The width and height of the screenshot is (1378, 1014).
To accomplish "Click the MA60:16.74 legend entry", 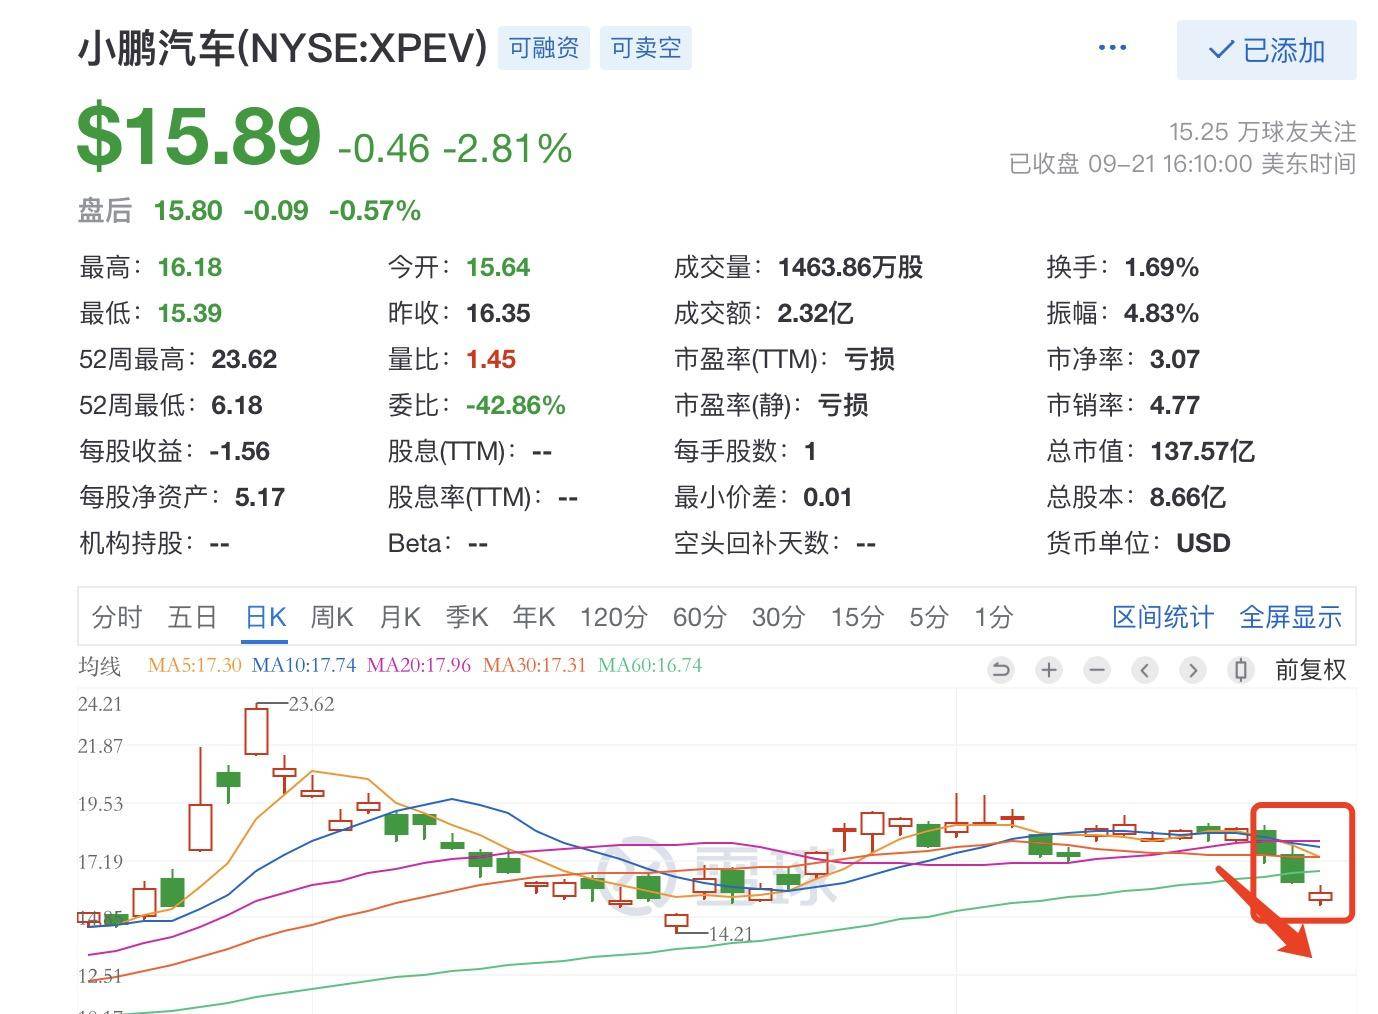I will coord(650,665).
